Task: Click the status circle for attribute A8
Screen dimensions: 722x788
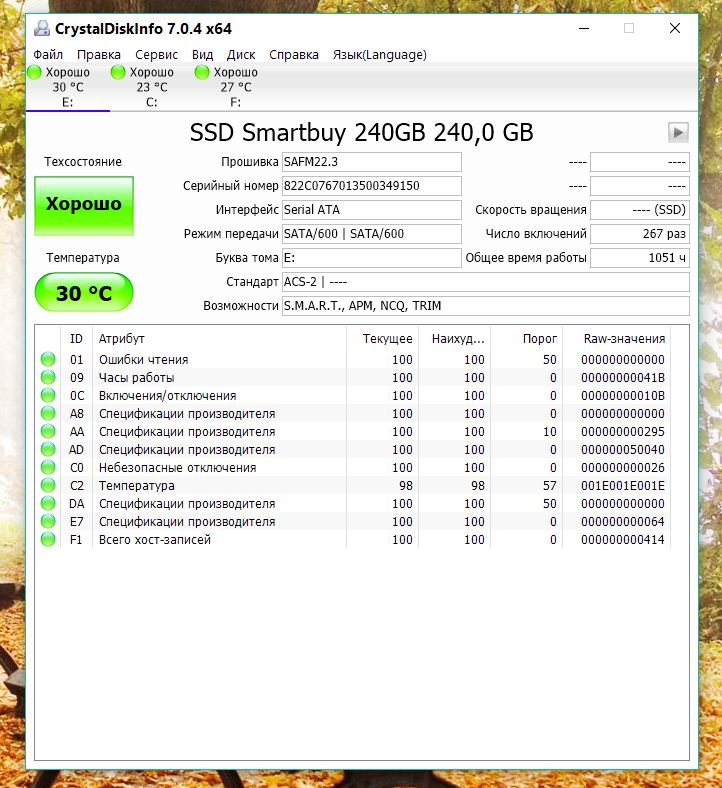Action: (x=48, y=414)
